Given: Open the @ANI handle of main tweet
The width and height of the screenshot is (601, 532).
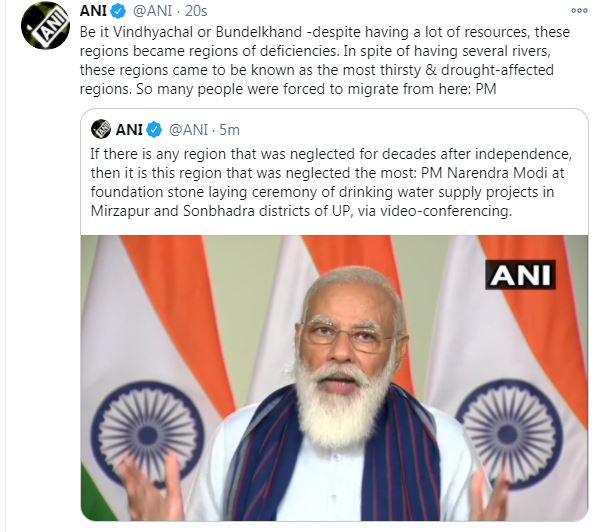Looking at the screenshot, I should (x=152, y=11).
